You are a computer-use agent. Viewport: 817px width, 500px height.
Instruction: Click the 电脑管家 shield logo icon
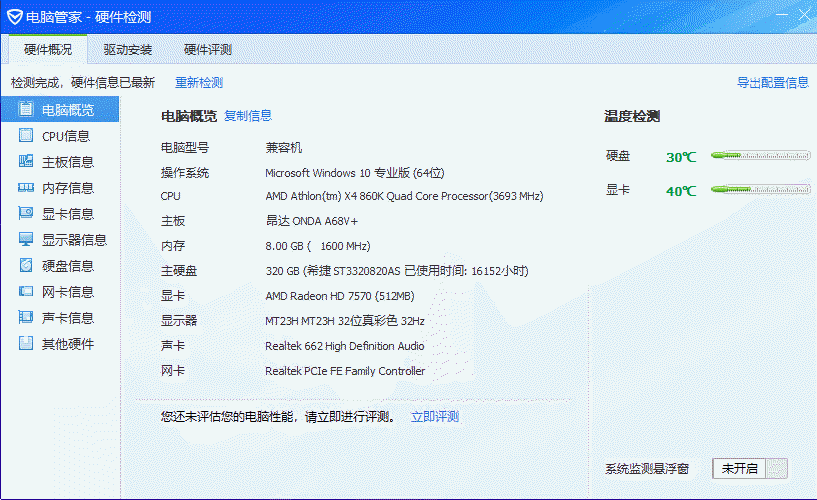(15, 17)
